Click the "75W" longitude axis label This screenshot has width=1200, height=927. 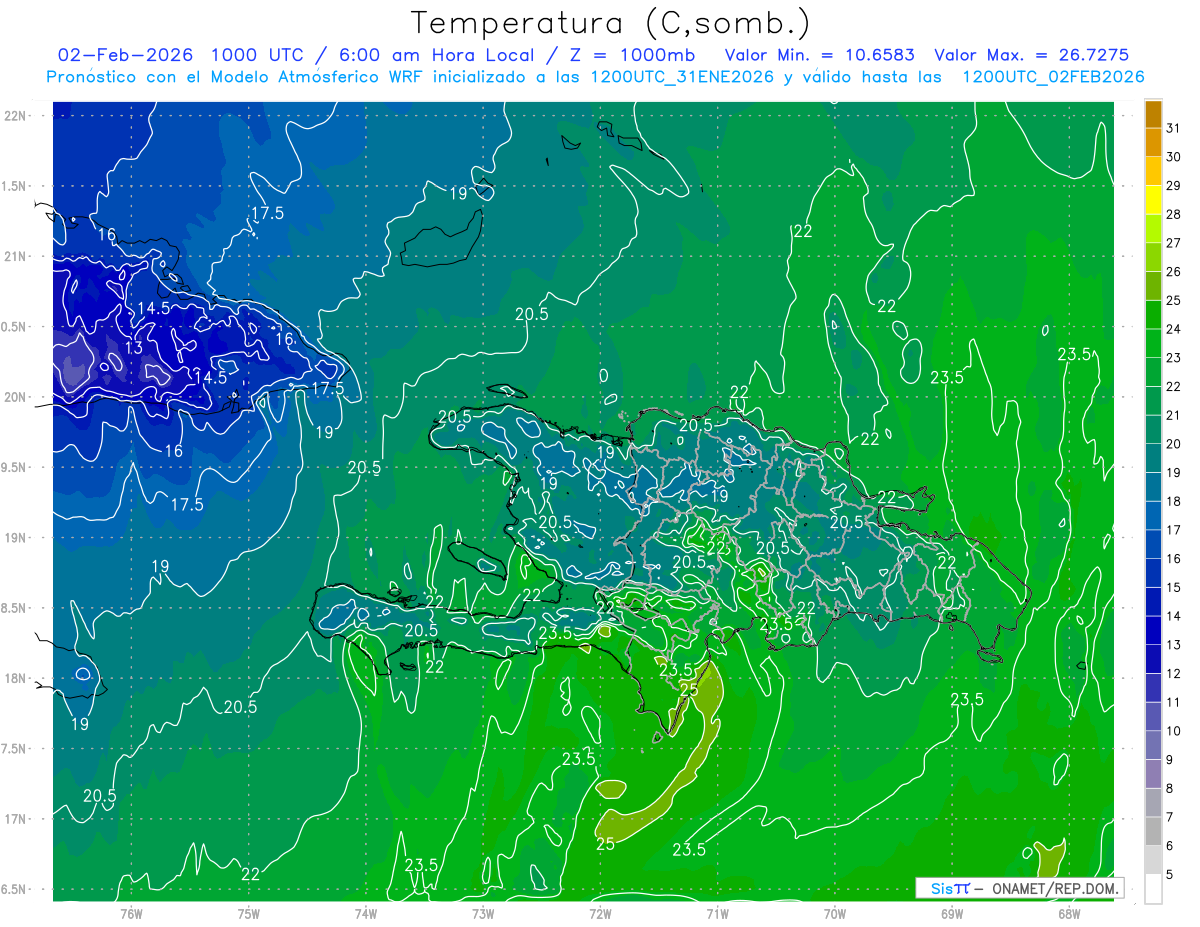coord(248,913)
